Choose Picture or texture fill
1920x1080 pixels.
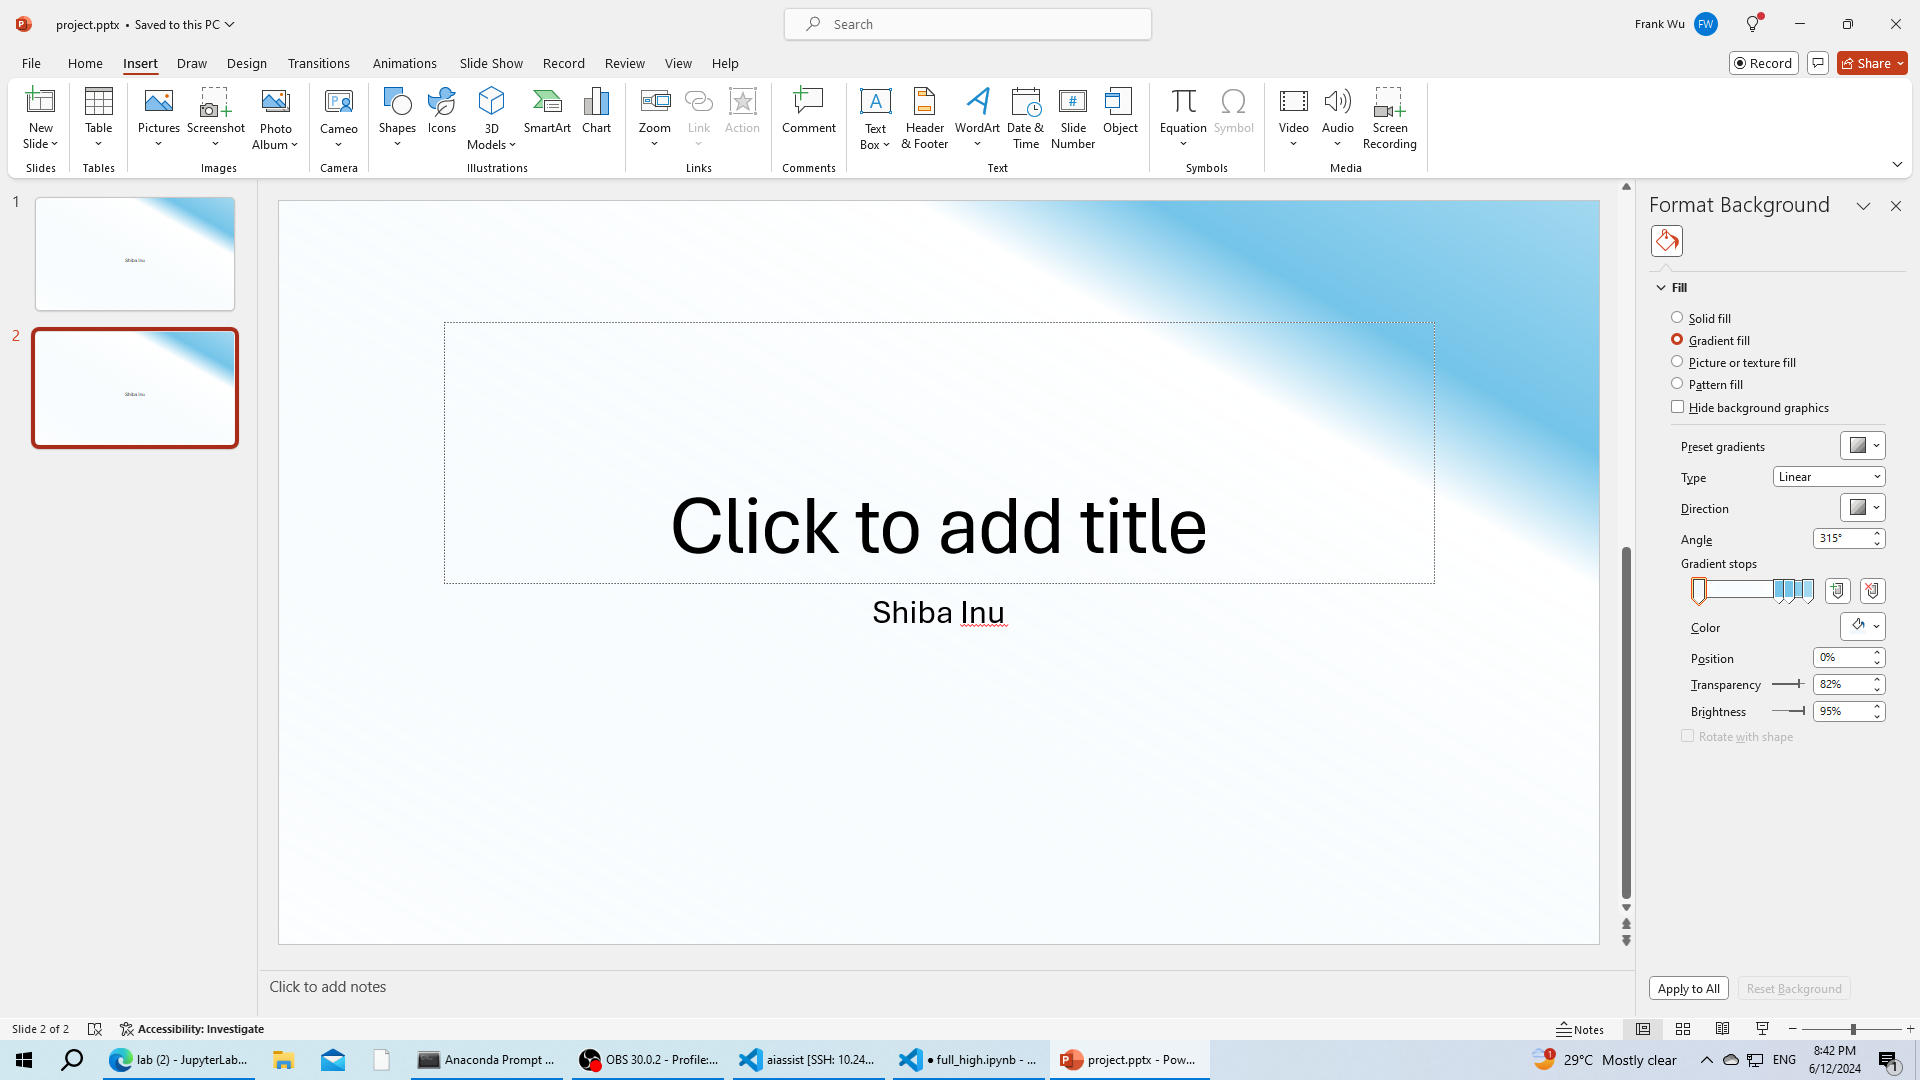(1677, 362)
